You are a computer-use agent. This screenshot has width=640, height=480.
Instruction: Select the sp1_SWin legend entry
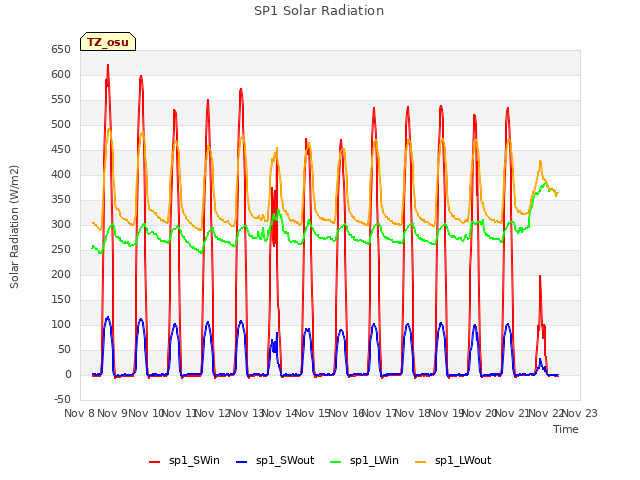click(184, 460)
